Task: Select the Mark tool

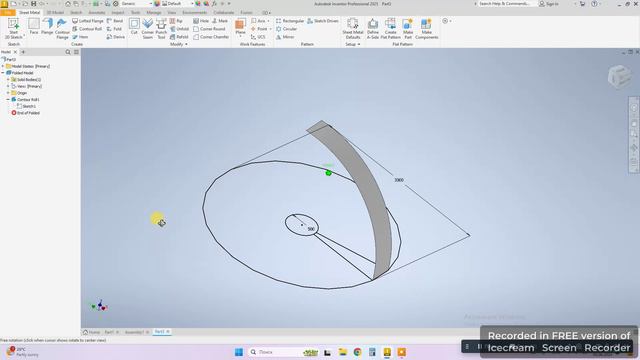Action: point(220,21)
